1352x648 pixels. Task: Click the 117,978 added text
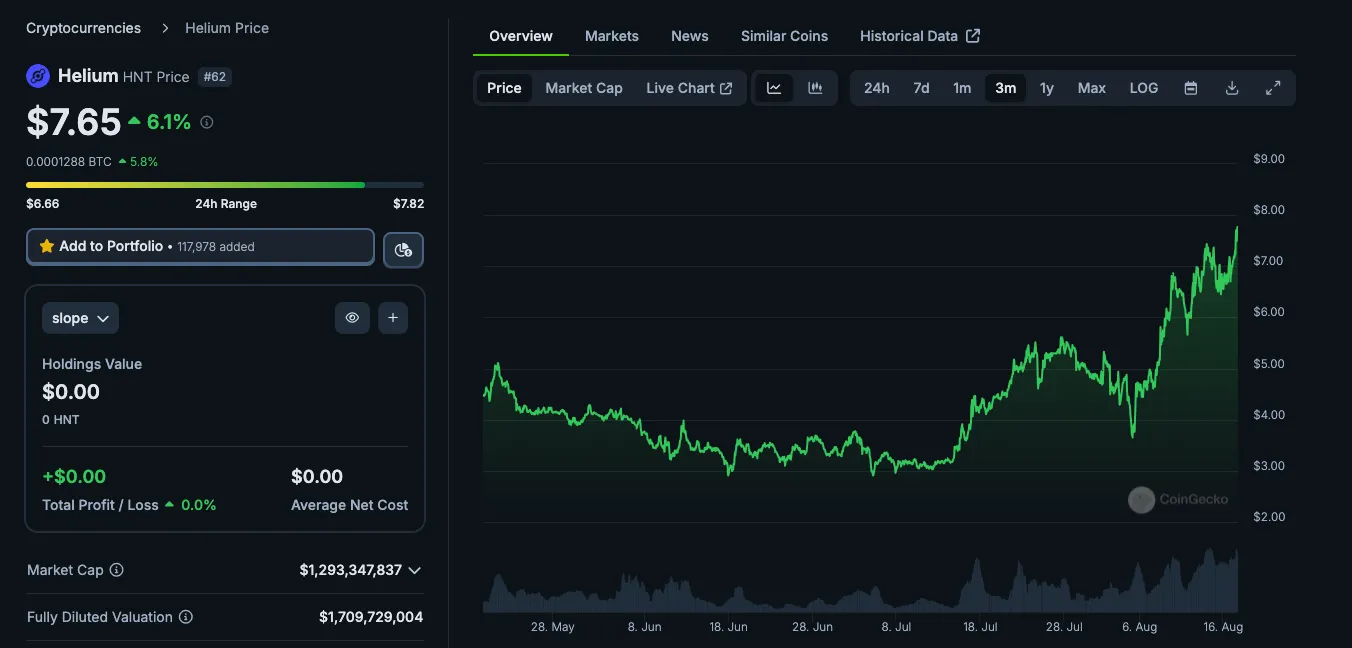click(x=216, y=247)
